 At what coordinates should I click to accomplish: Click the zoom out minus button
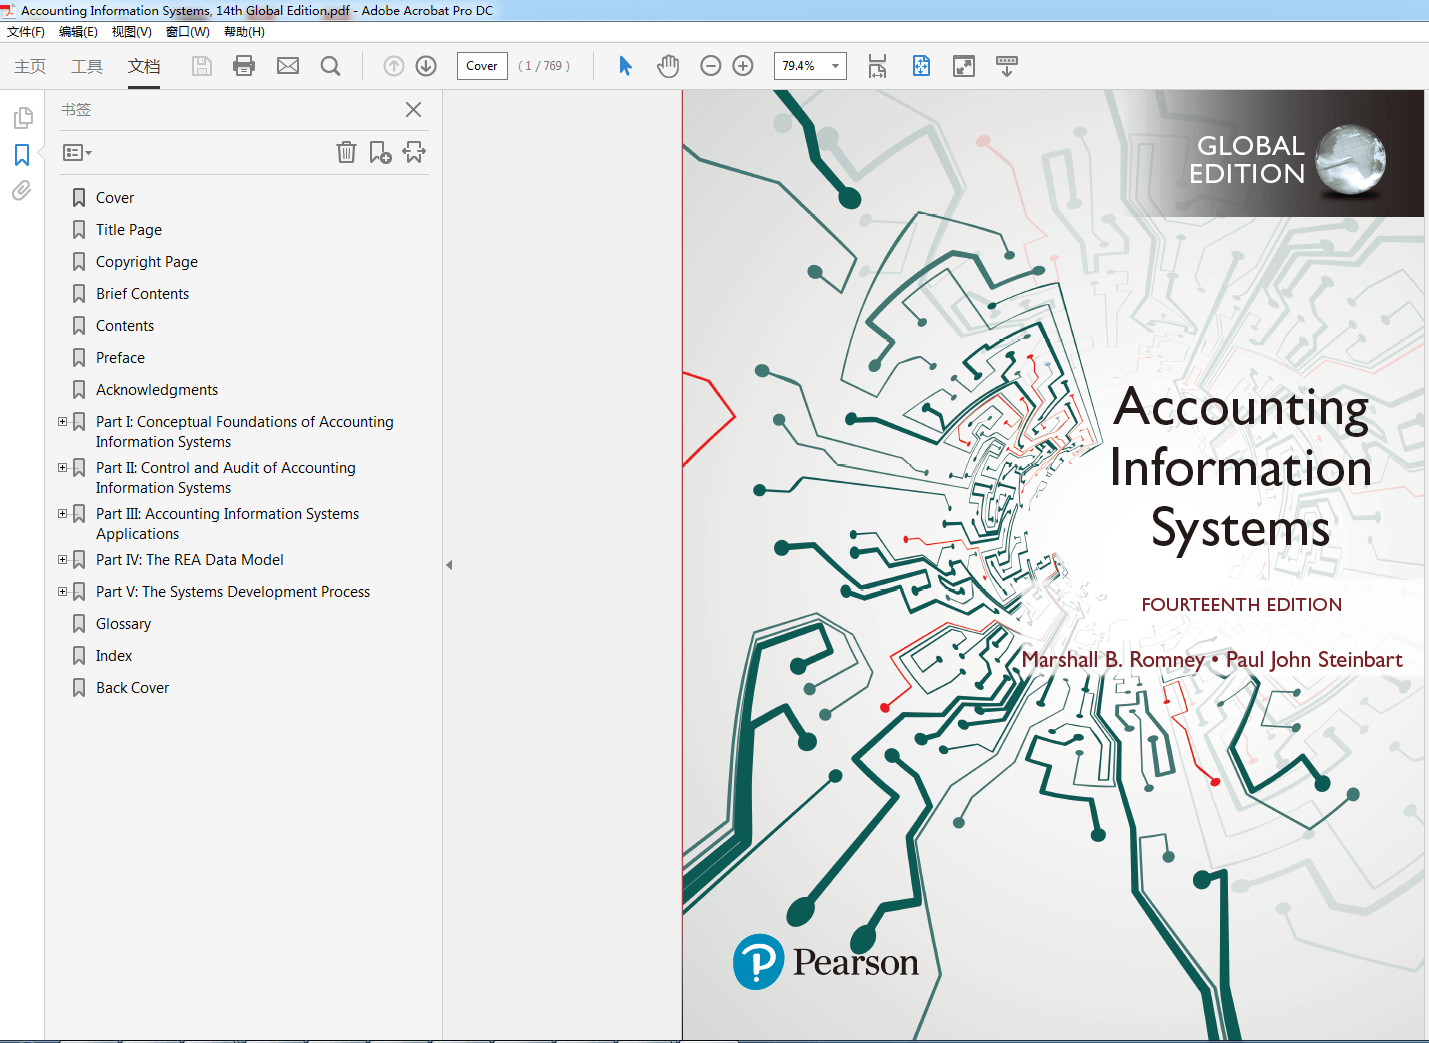(x=710, y=66)
